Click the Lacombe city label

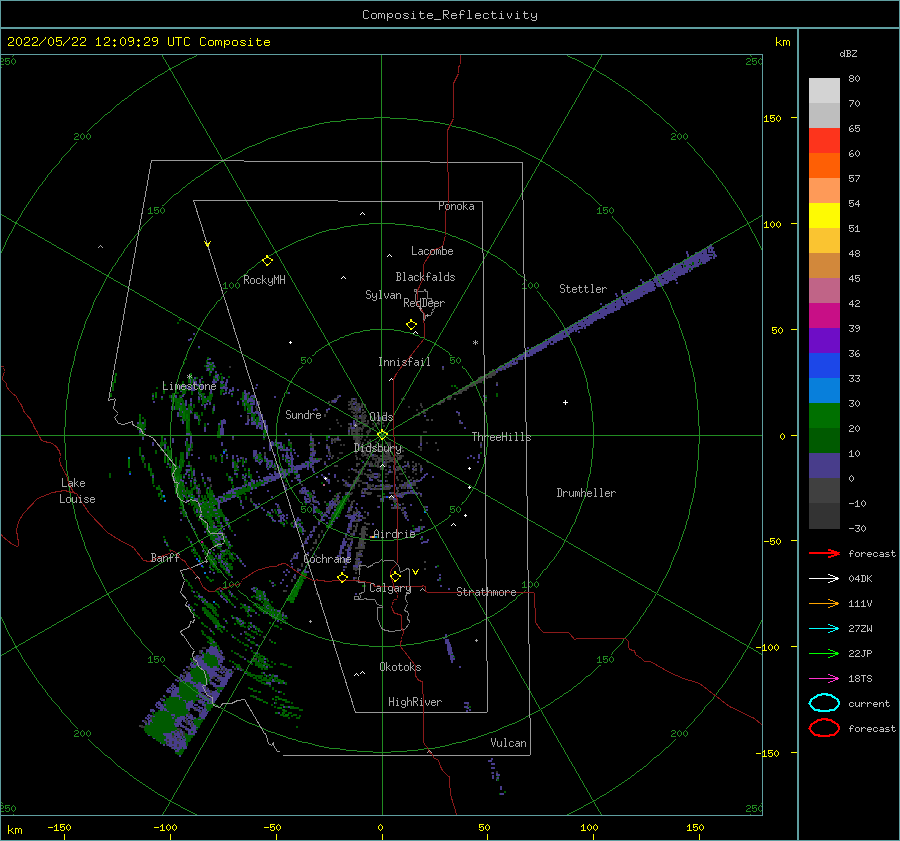432,251
